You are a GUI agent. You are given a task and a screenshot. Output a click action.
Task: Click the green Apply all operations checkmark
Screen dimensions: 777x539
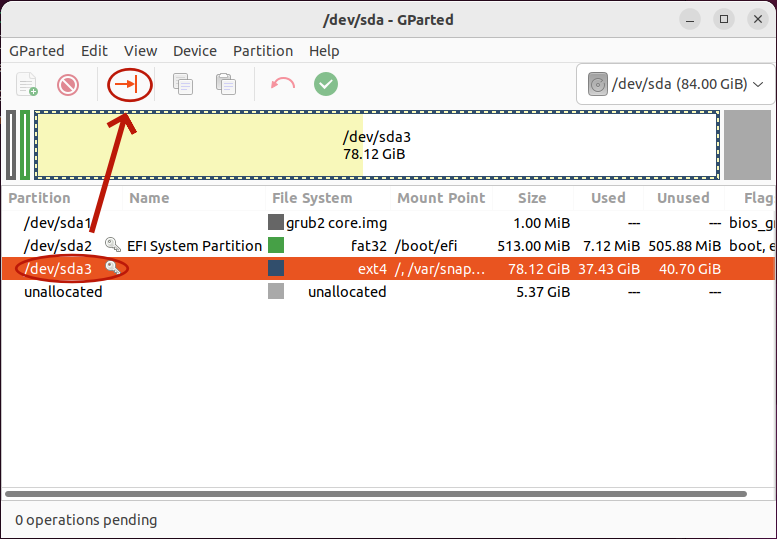[326, 84]
